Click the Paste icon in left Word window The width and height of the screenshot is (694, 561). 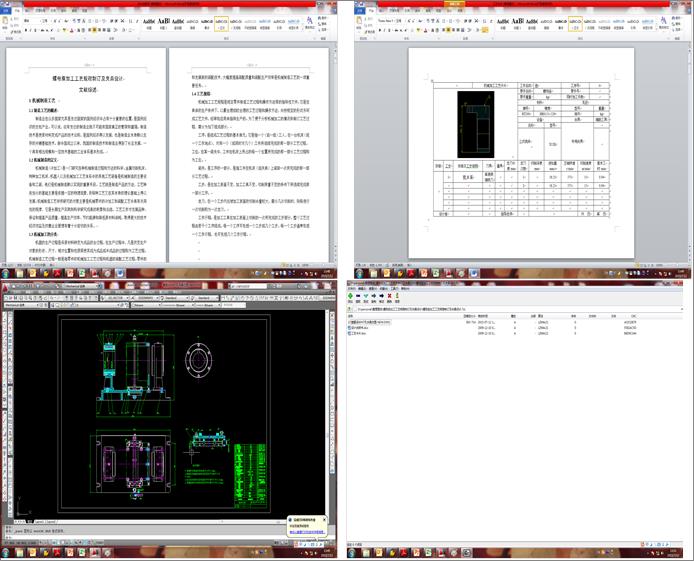tap(5, 21)
